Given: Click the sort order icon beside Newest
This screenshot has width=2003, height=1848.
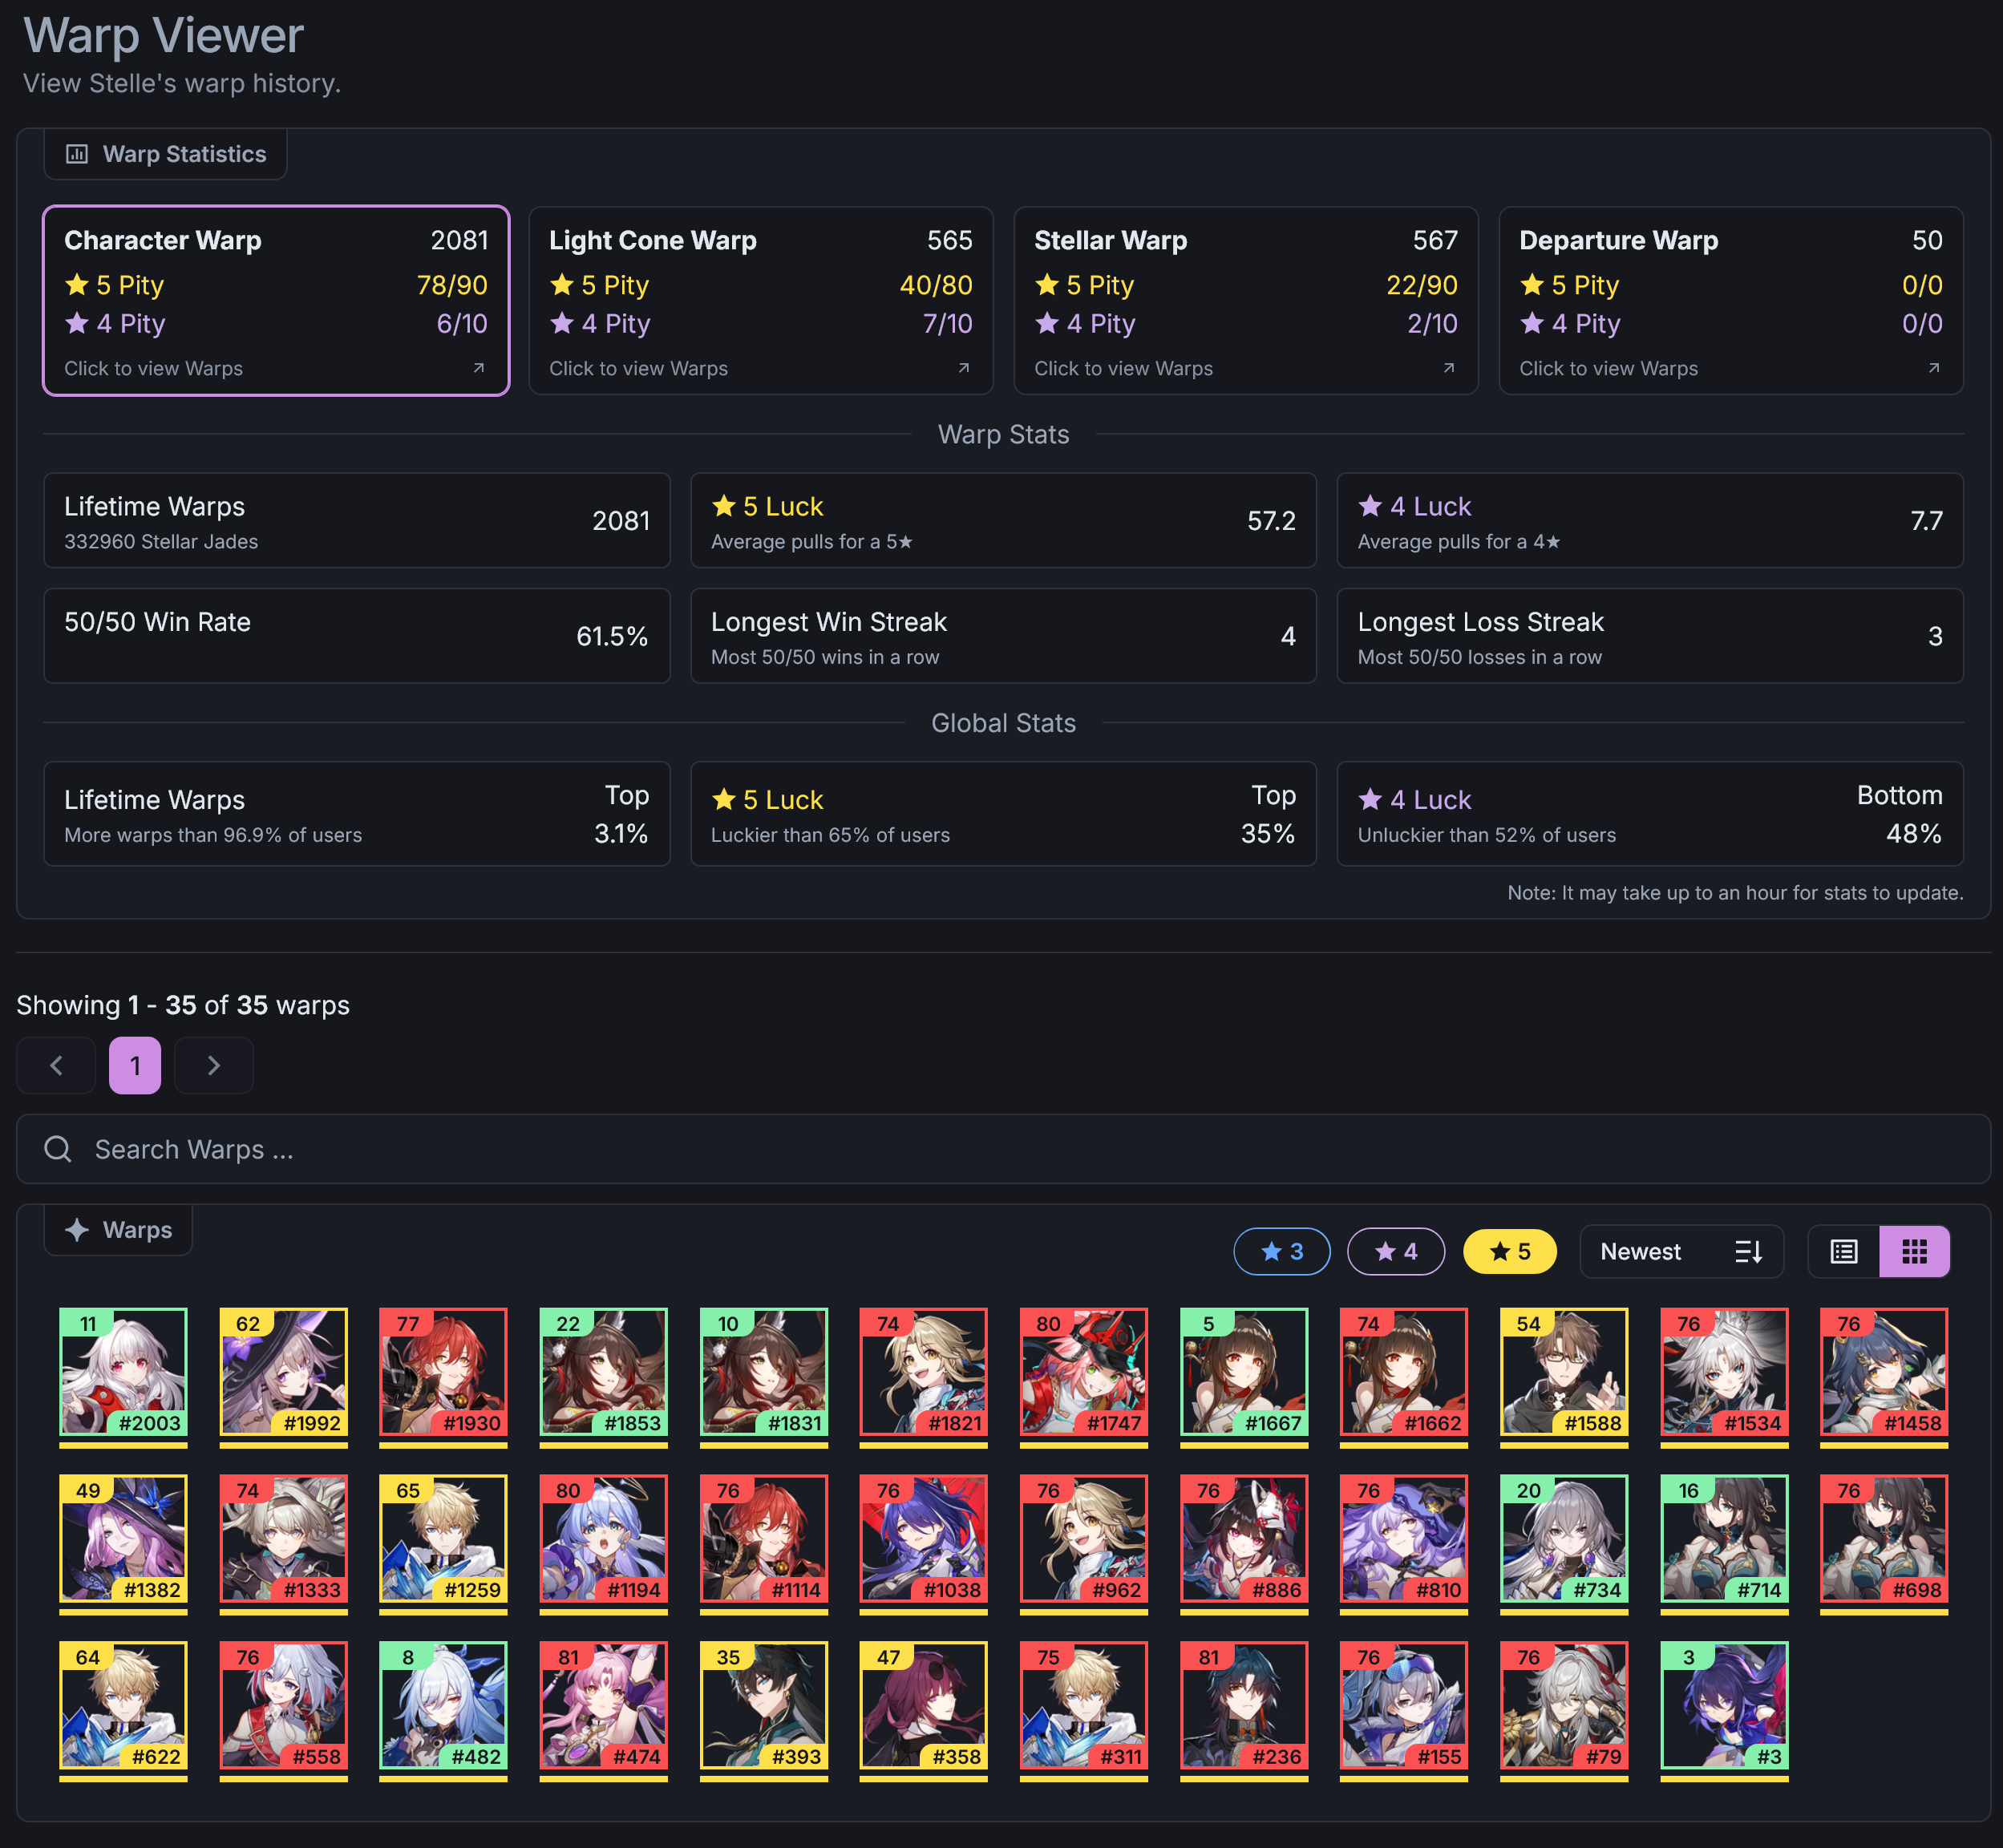Looking at the screenshot, I should 1748,1251.
